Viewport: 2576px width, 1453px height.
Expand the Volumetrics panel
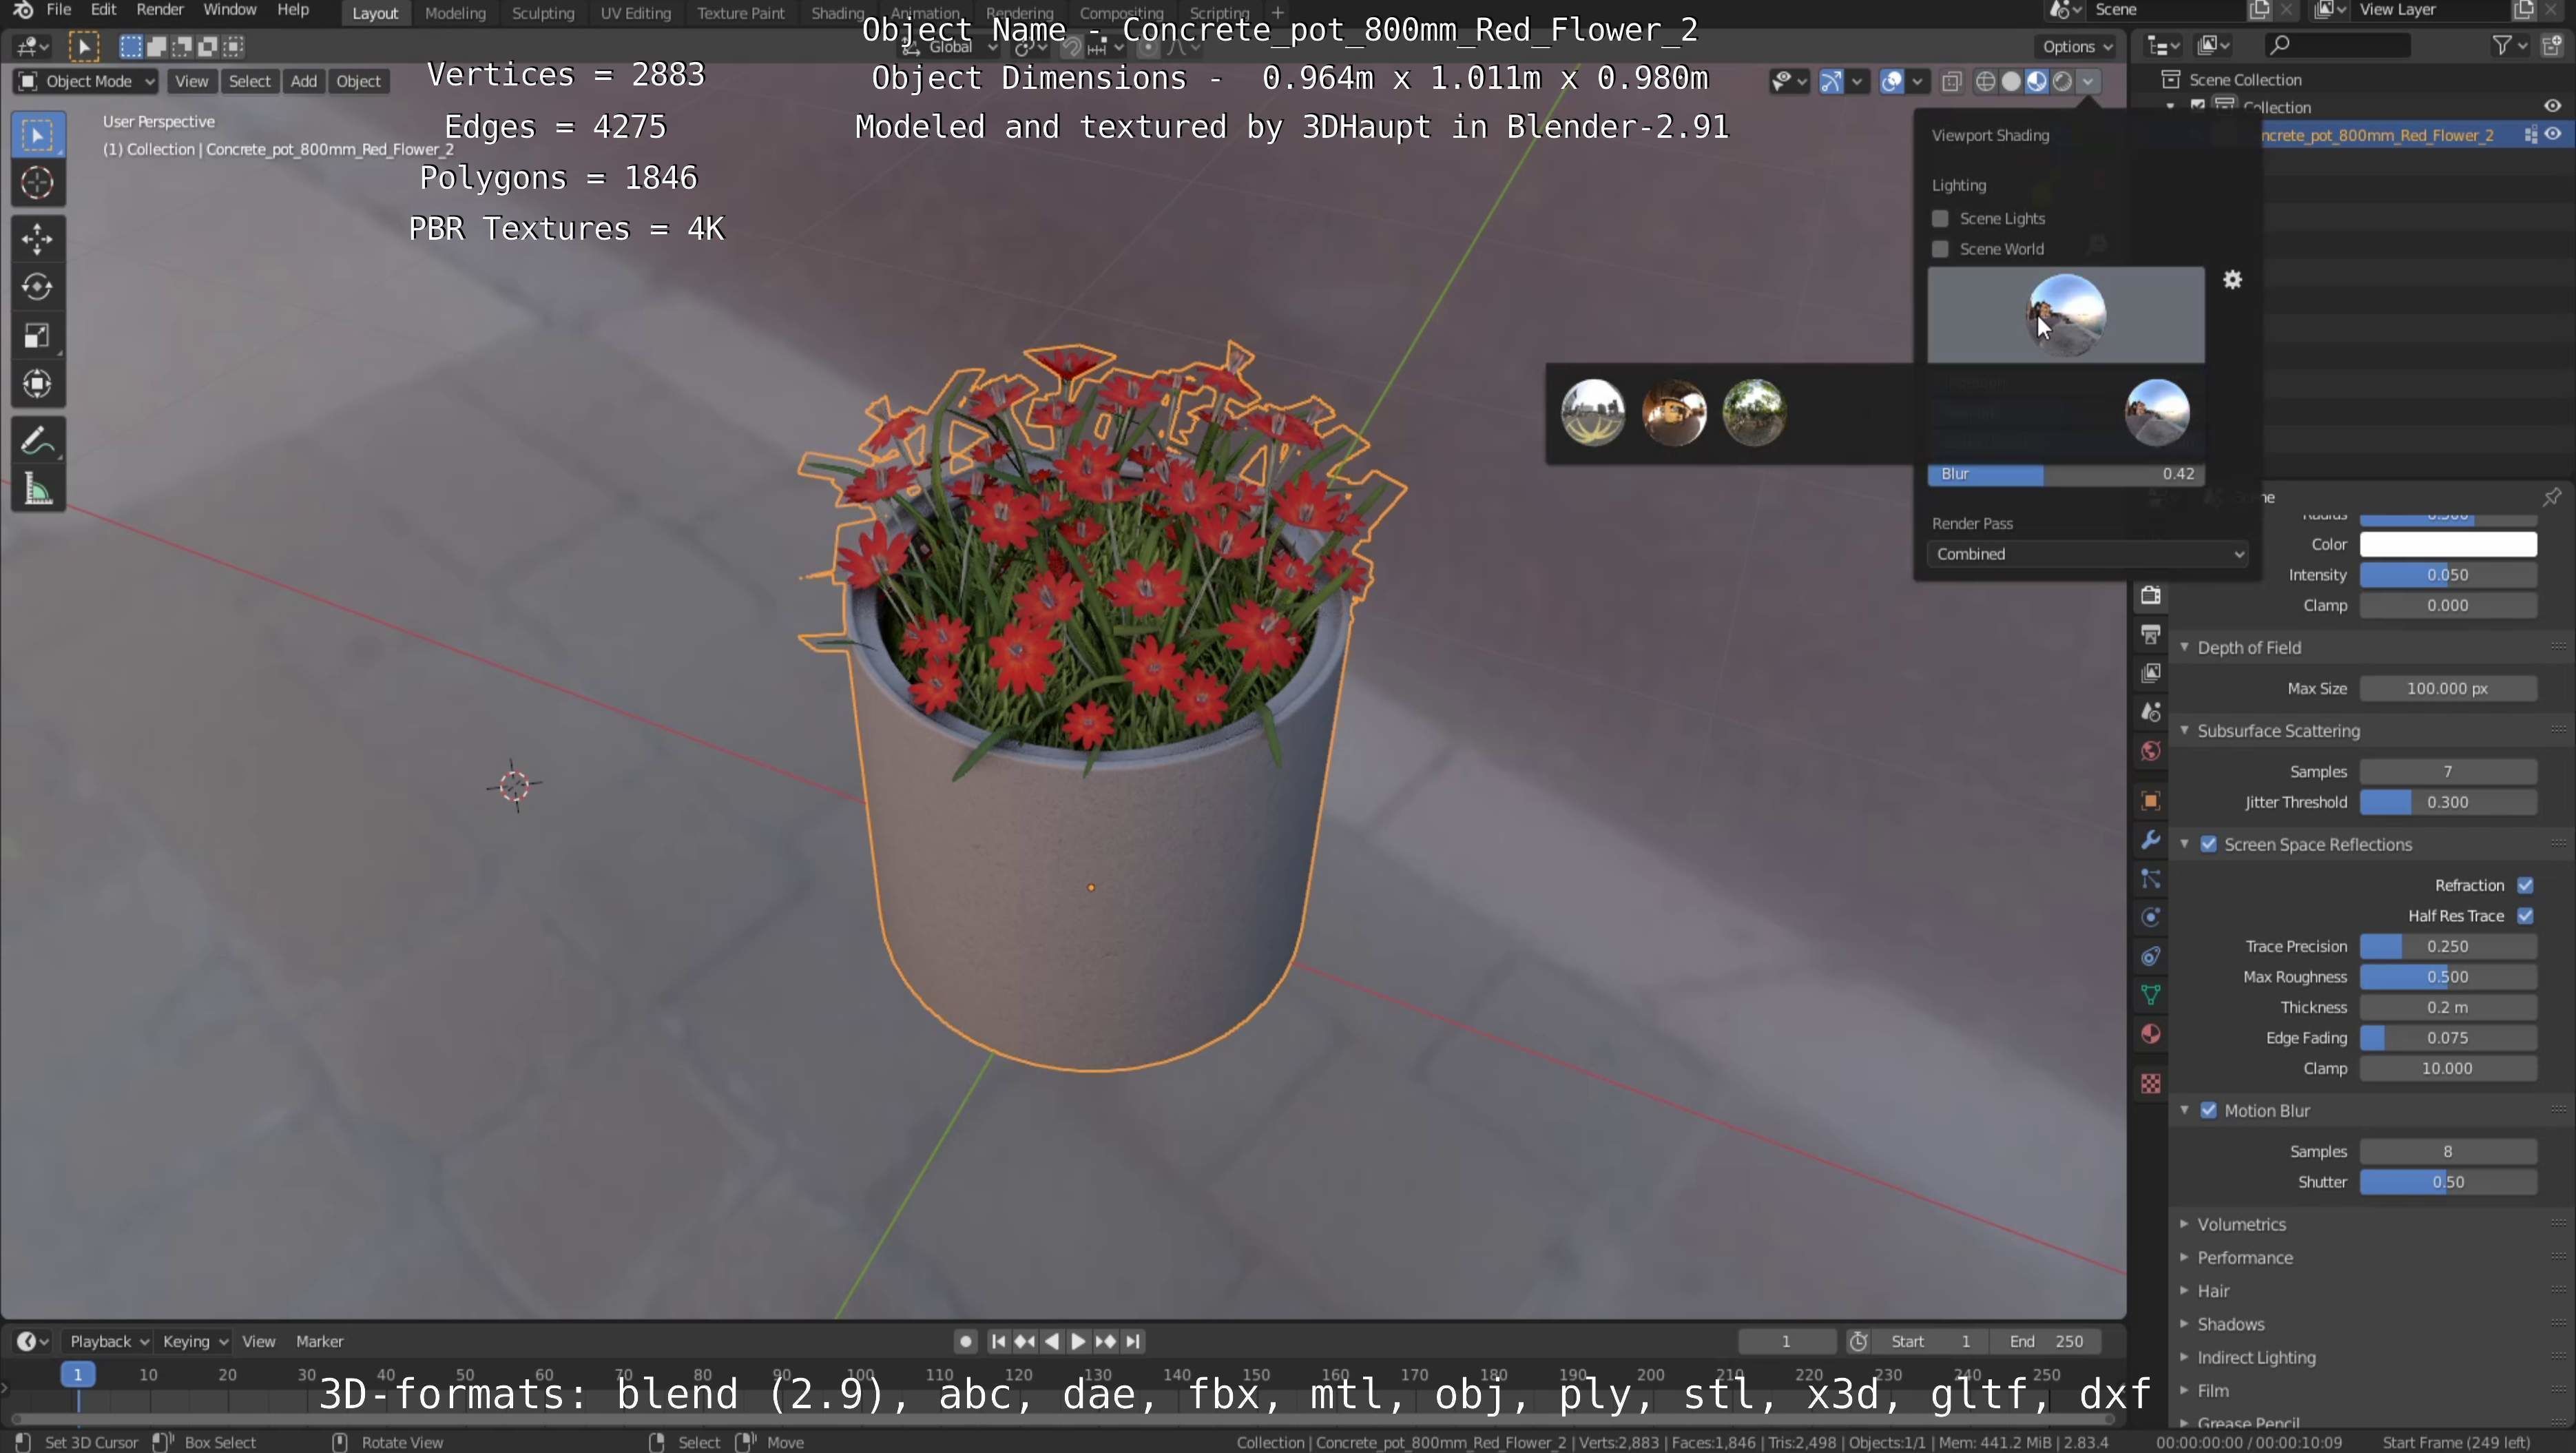tap(2241, 1224)
